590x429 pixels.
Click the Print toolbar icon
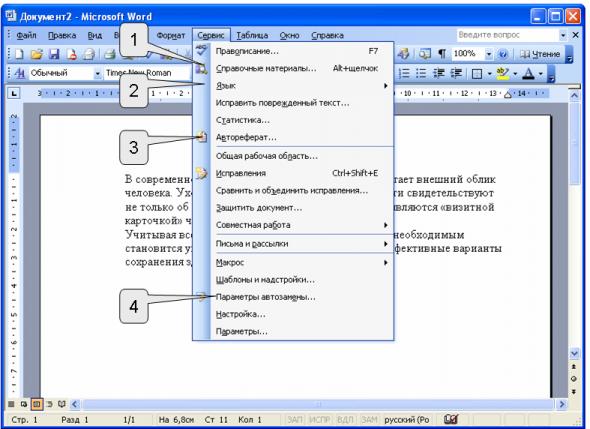point(109,55)
